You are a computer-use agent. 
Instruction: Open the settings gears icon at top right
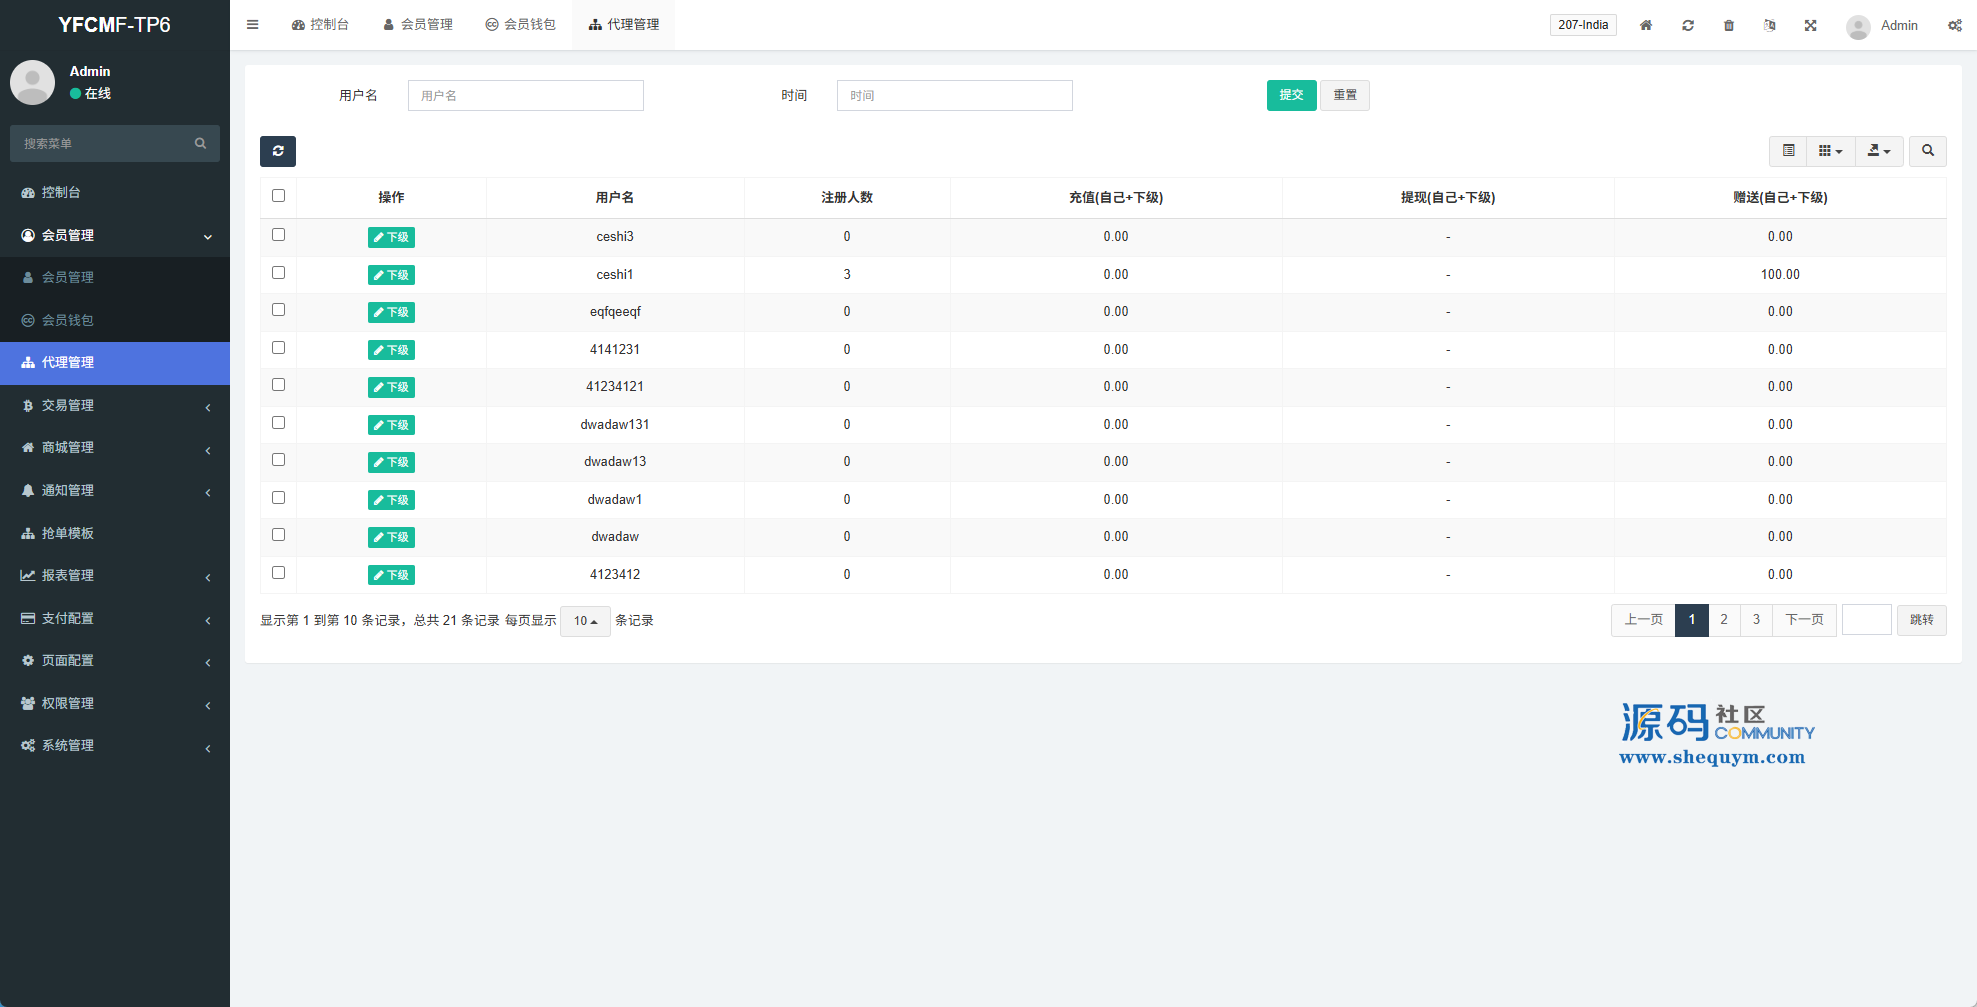1954,25
